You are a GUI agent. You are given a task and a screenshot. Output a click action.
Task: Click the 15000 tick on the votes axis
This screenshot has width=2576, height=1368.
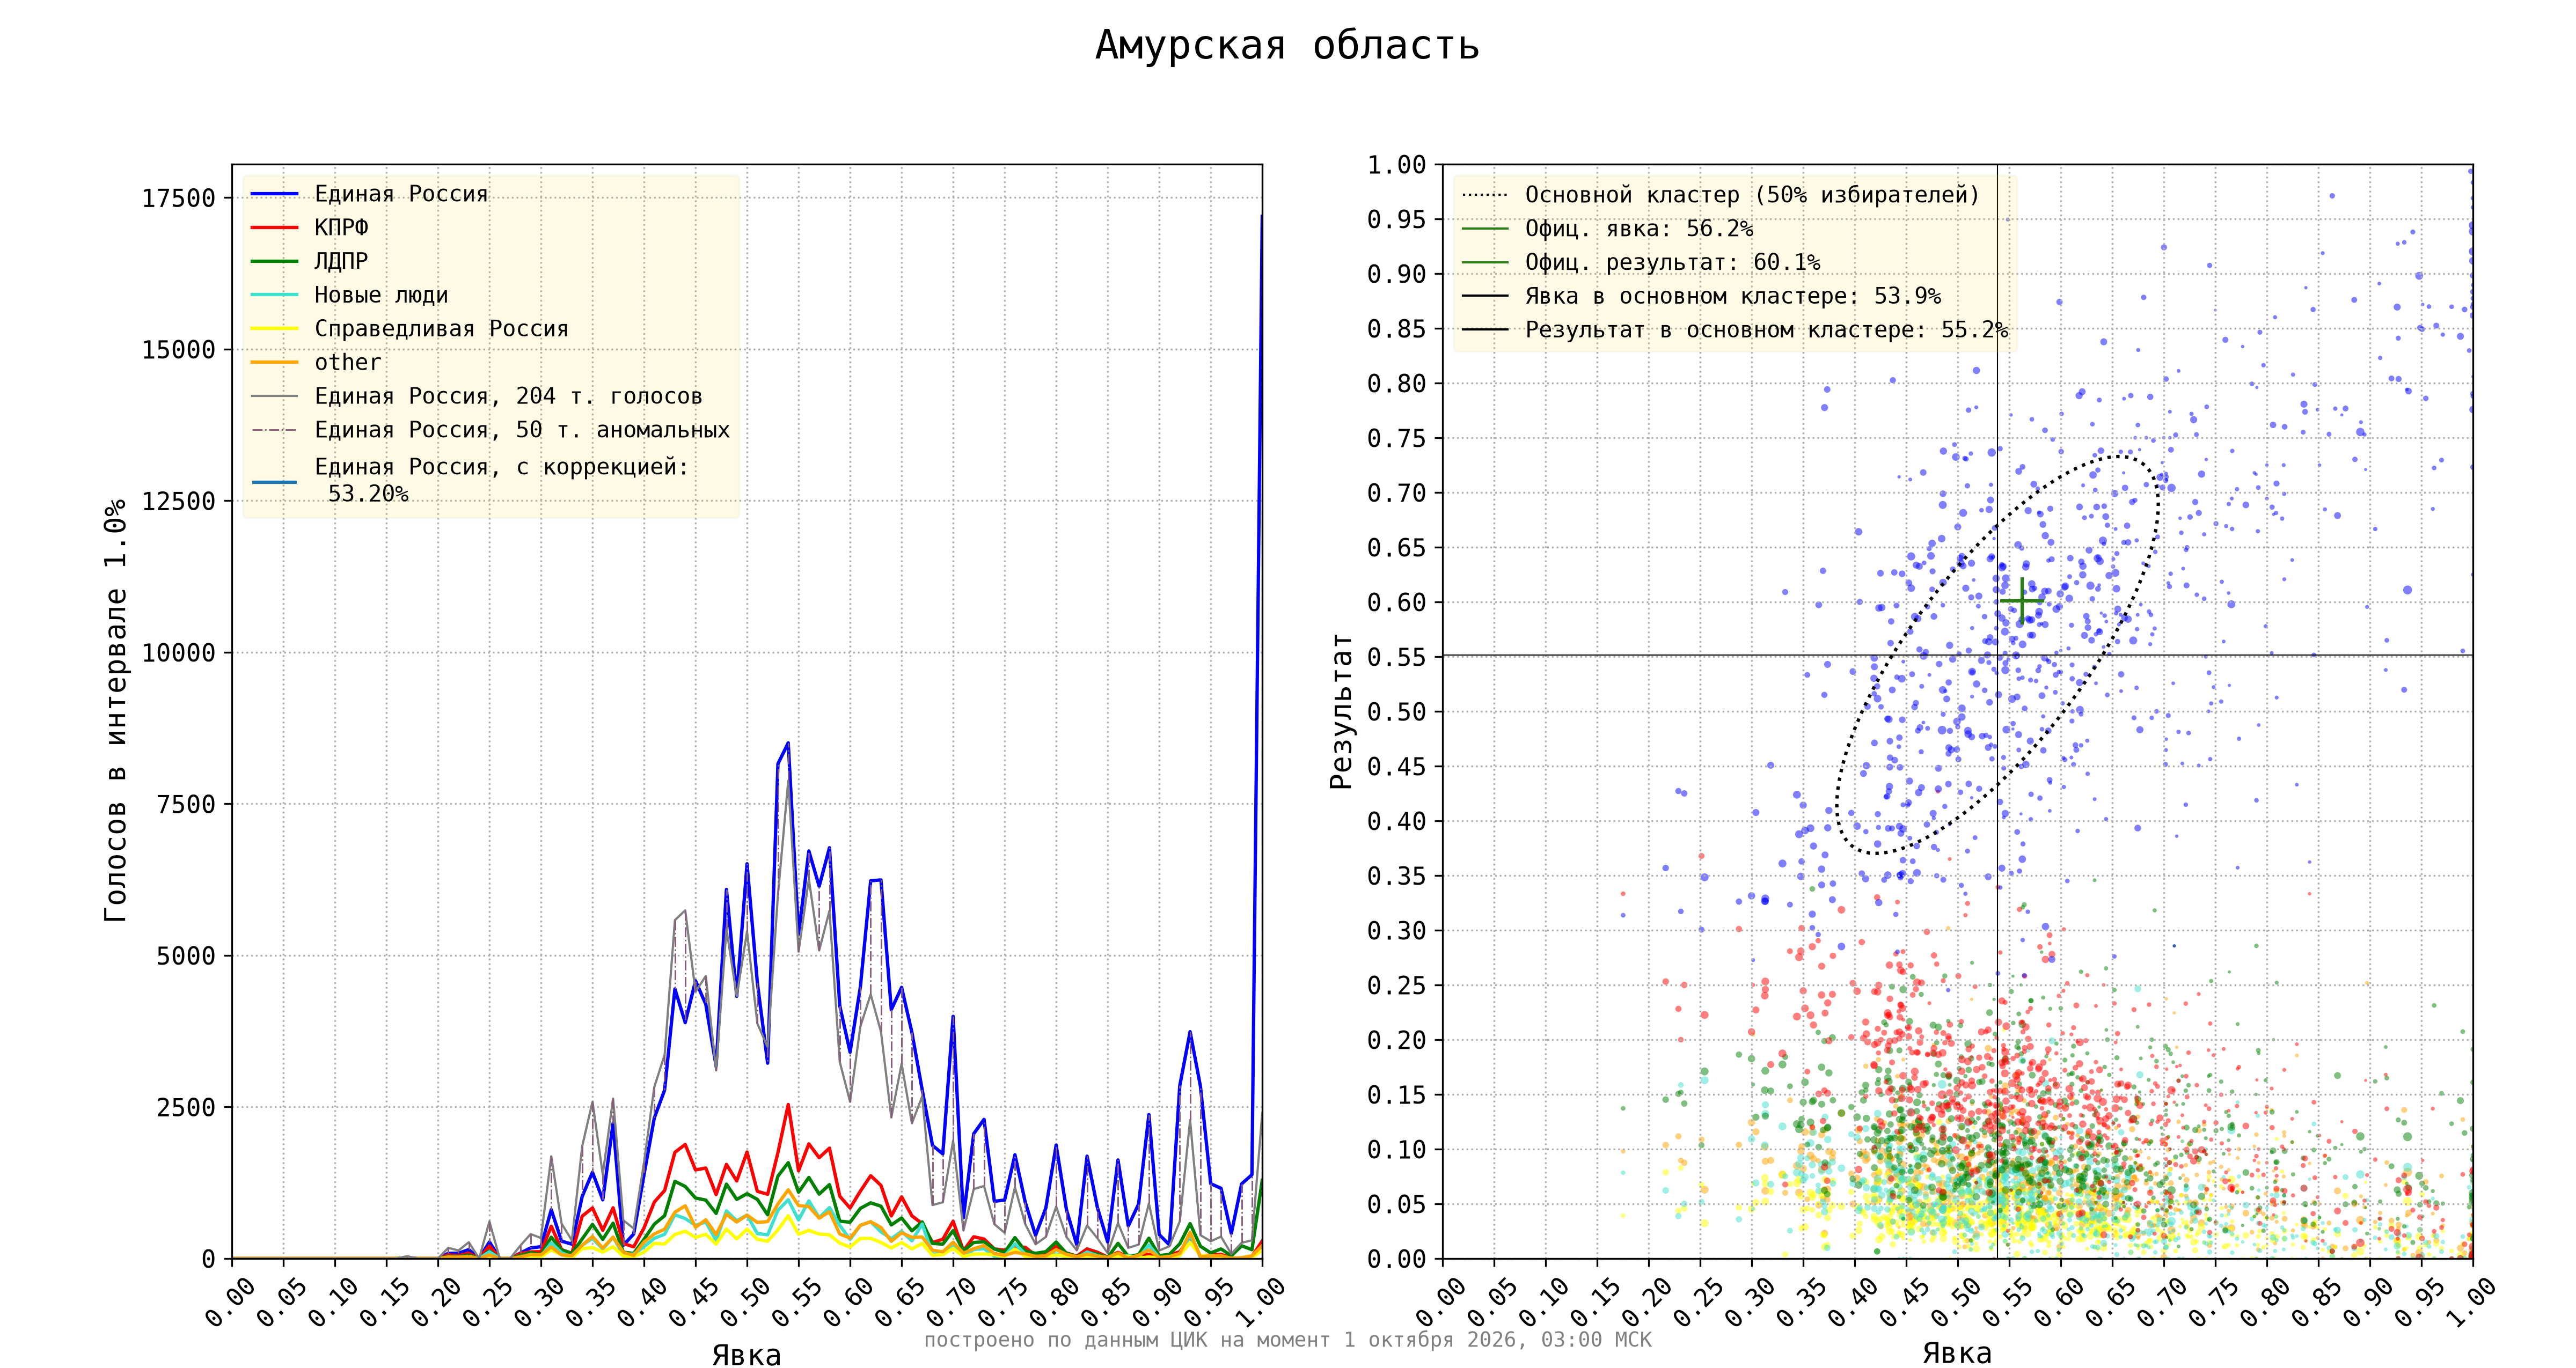point(178,350)
